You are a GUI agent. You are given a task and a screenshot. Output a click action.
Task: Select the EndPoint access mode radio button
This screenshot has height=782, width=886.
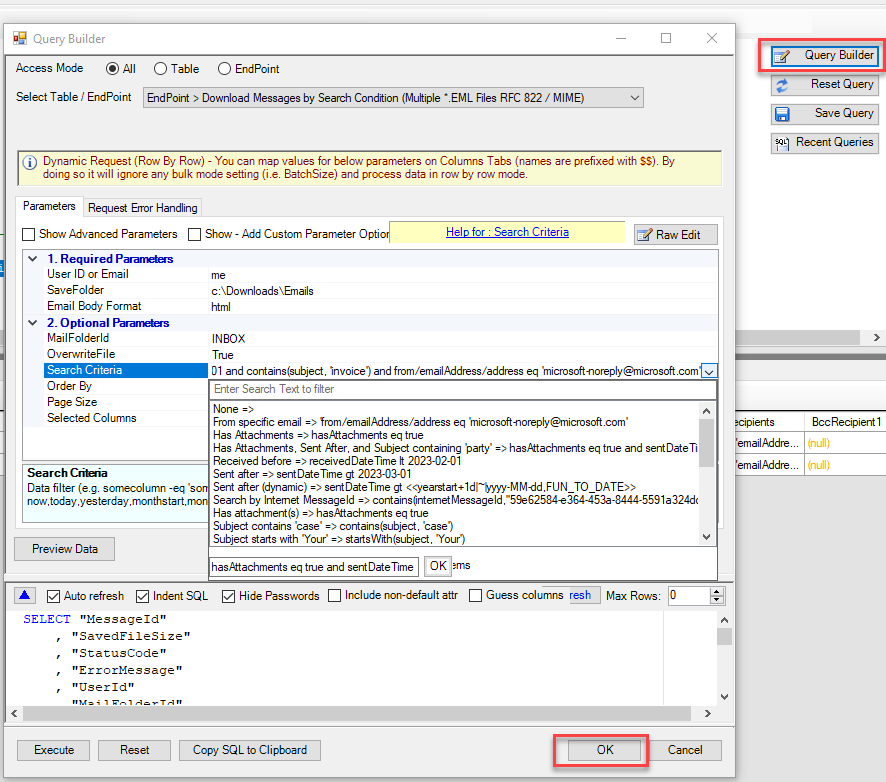[x=224, y=69]
